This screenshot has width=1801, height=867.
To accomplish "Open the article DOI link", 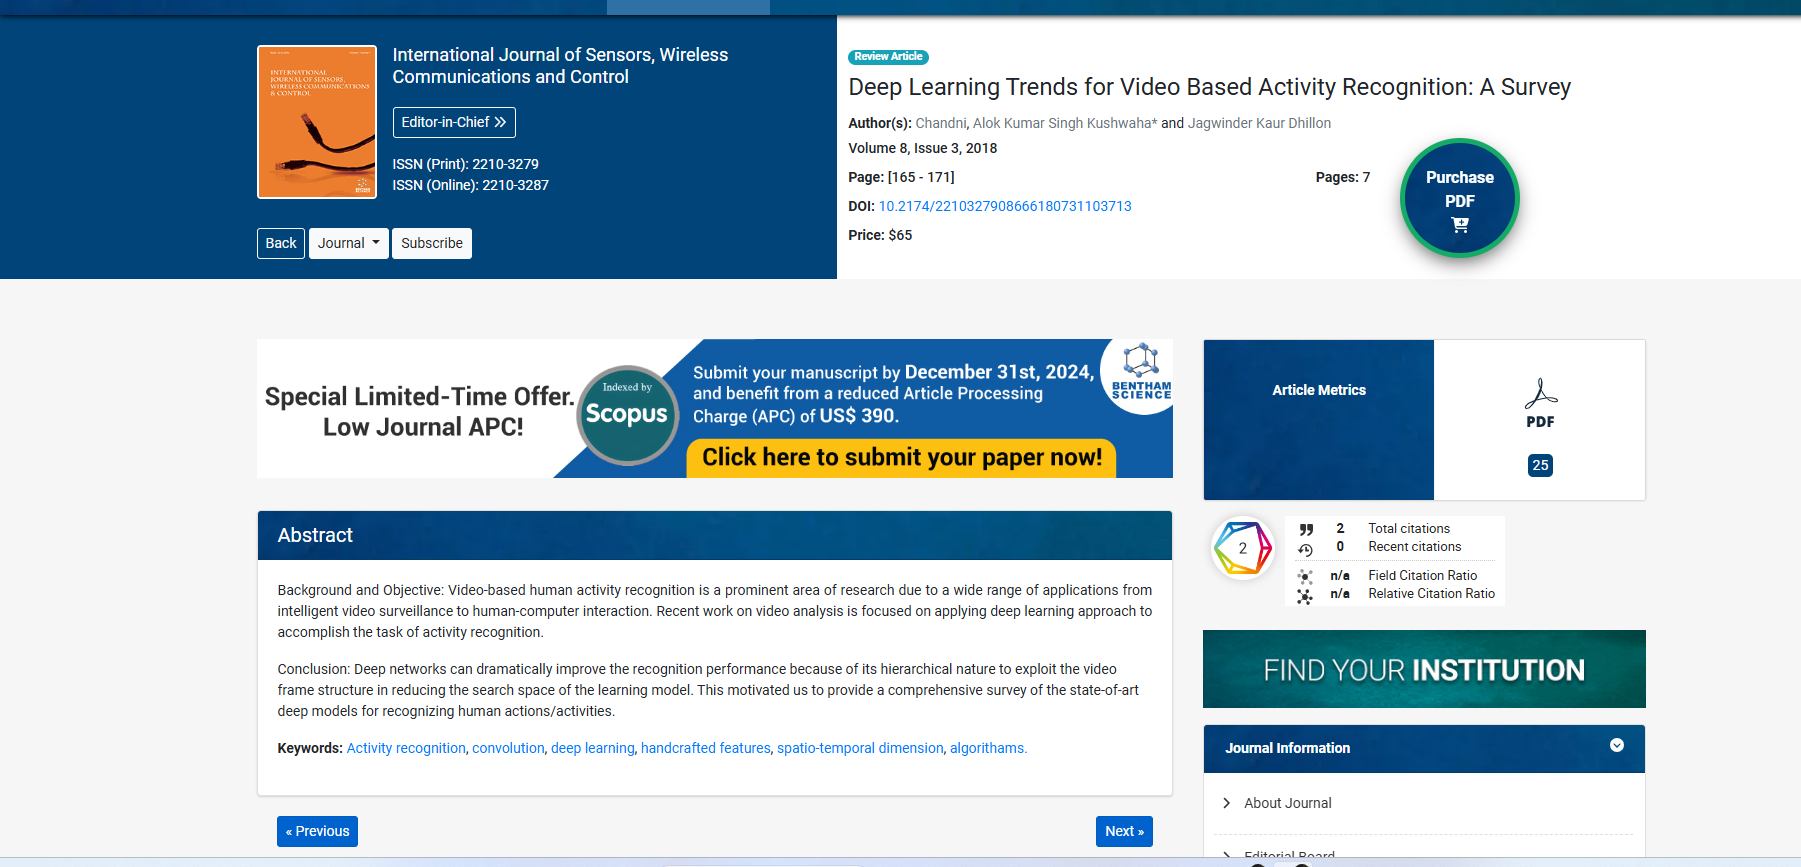I will [1005, 206].
